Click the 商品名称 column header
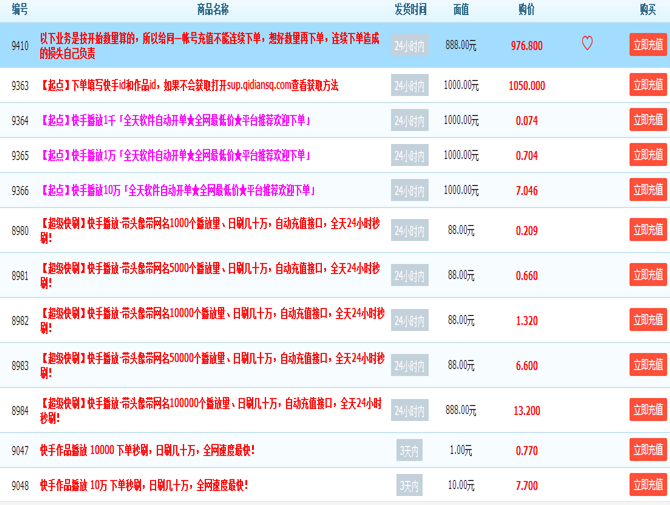The width and height of the screenshot is (670, 505). 212,9
